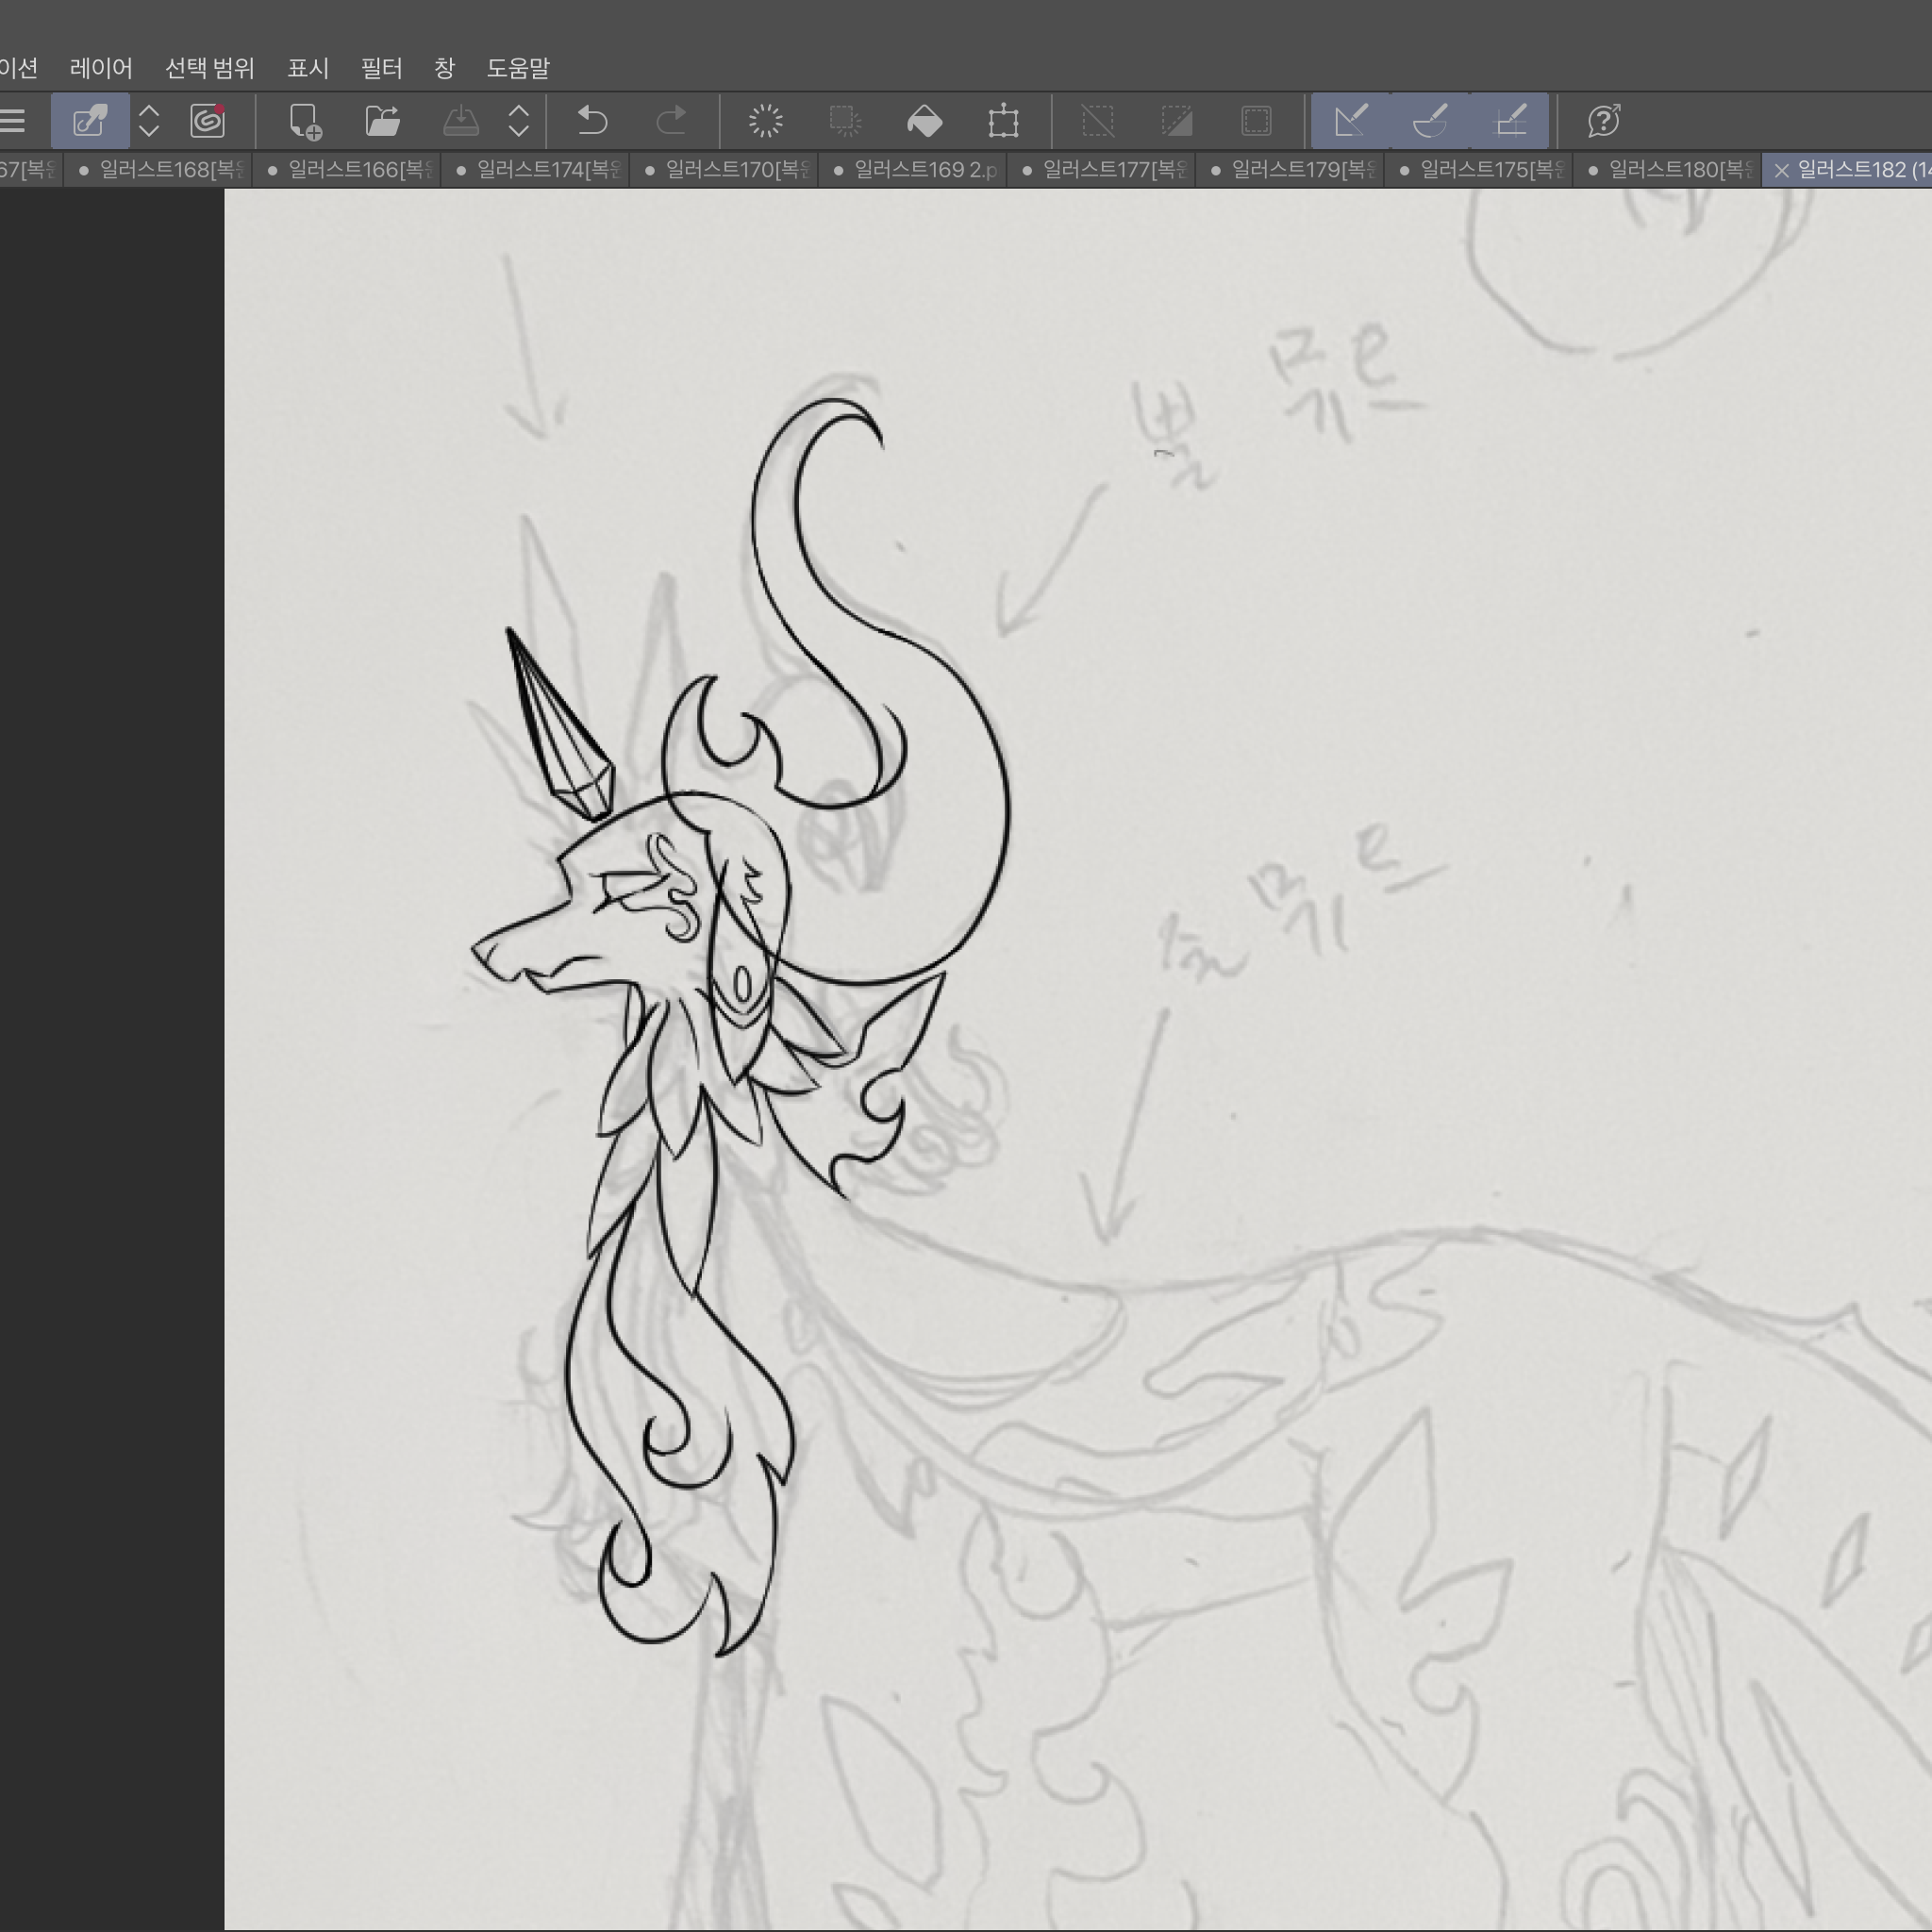This screenshot has width=1932, height=1932.
Task: Open the 레이어 menu
Action: (101, 68)
